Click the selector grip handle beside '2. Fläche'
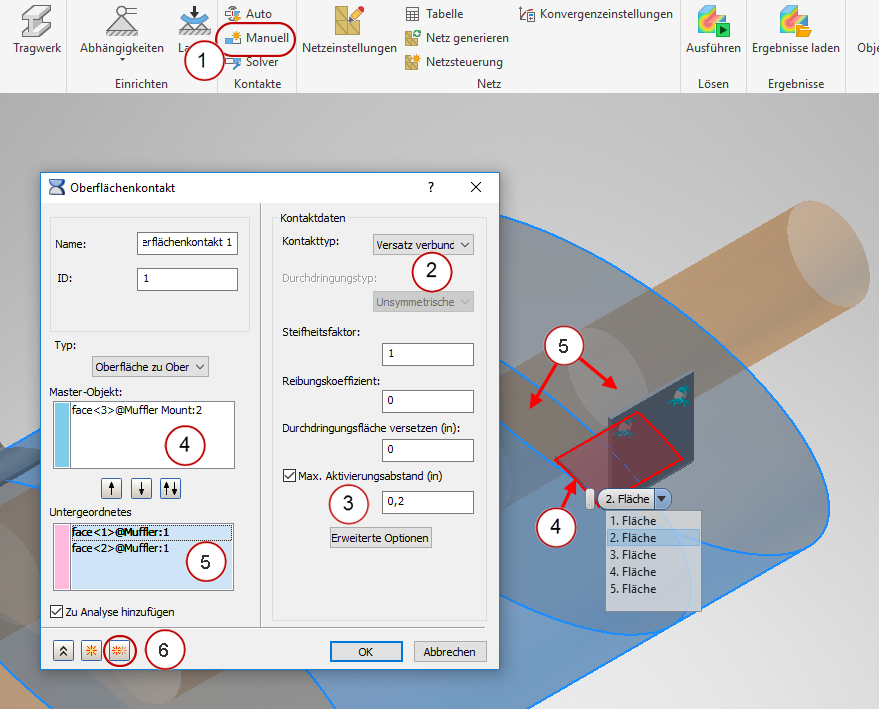 [590, 499]
